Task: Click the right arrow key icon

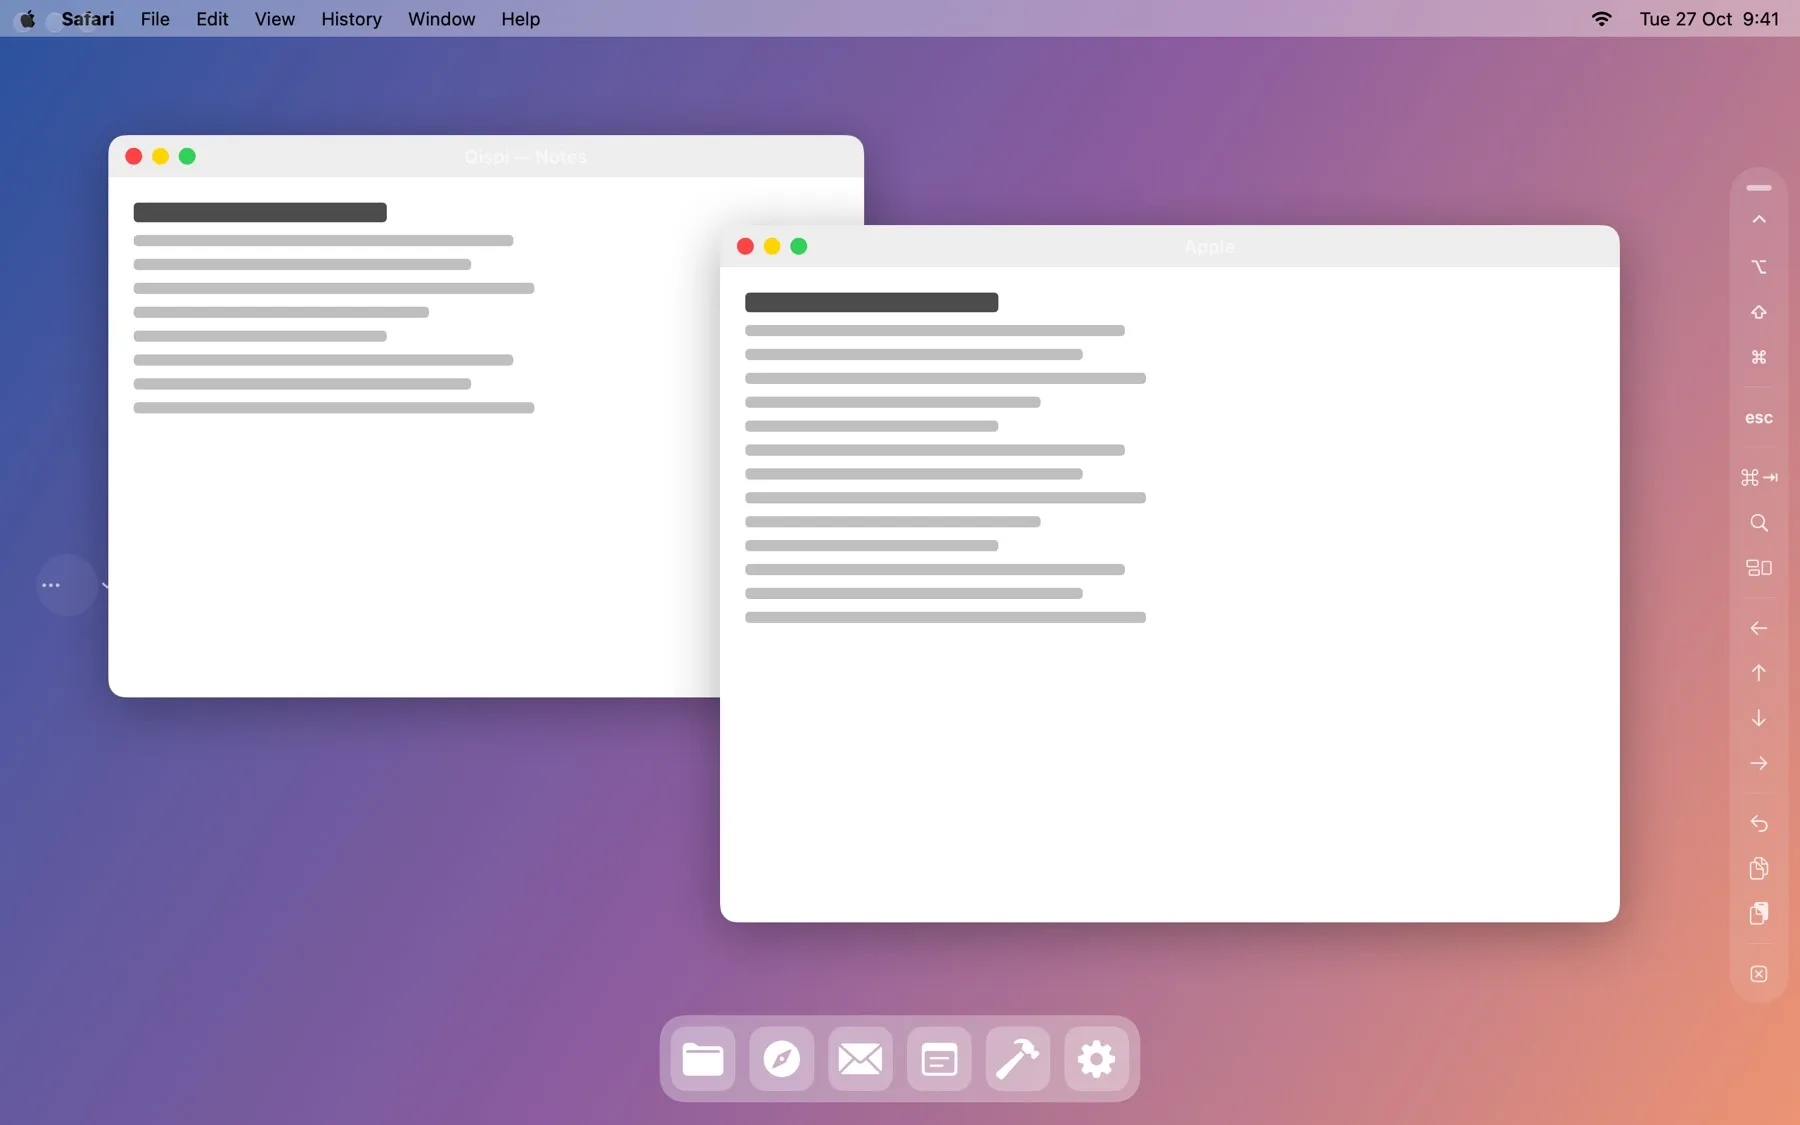Action: point(1759,763)
